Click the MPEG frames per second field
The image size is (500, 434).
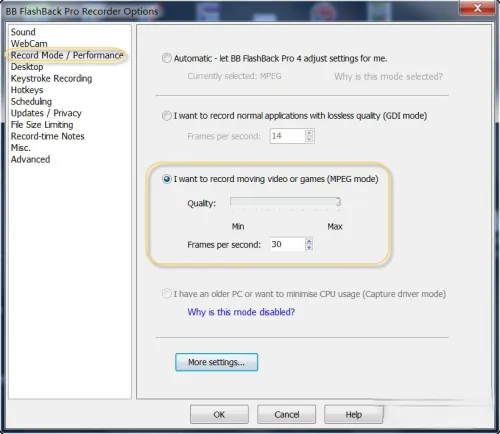287,244
